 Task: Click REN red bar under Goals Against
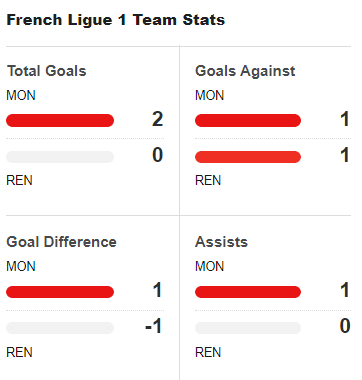tap(248, 157)
